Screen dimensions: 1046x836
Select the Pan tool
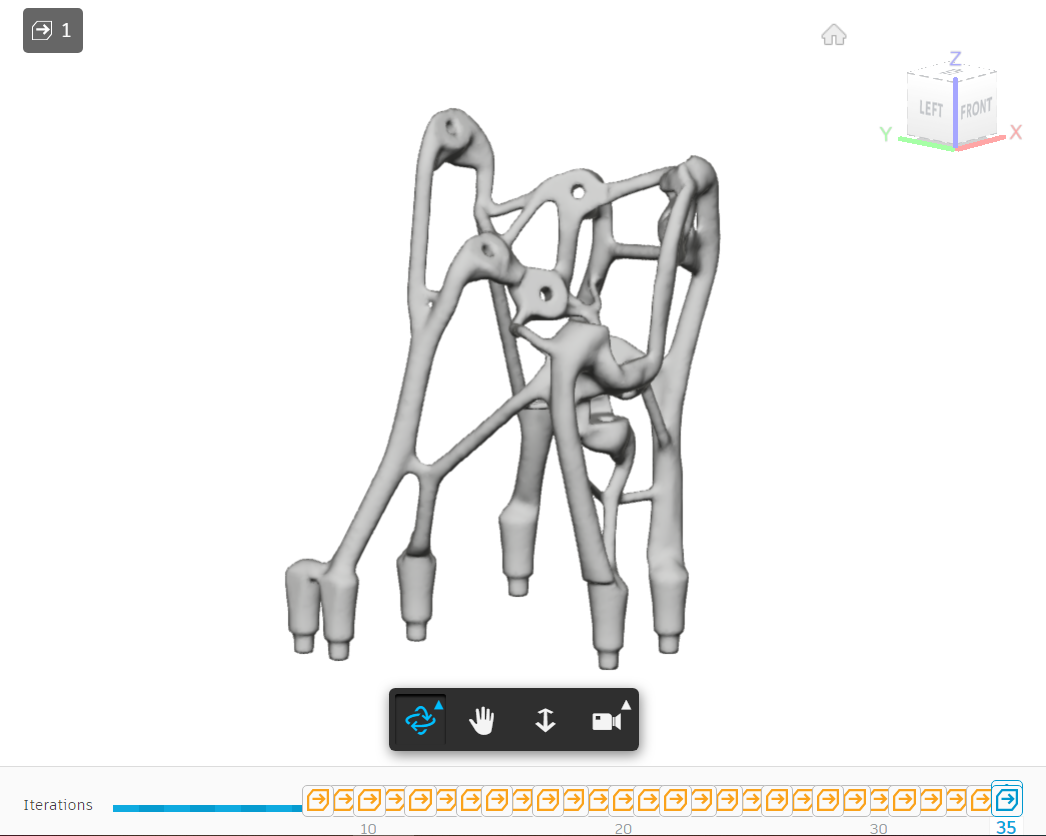click(482, 719)
